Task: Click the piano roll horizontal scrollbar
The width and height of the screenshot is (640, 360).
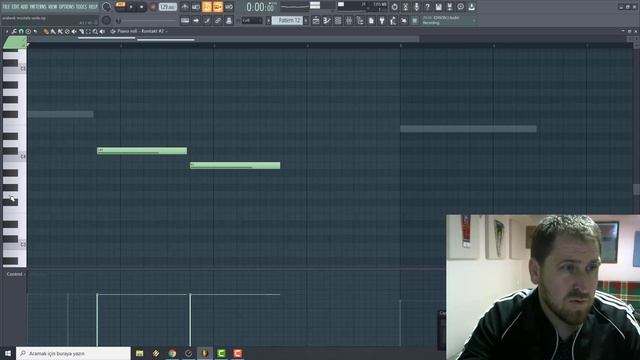Action: point(224,39)
